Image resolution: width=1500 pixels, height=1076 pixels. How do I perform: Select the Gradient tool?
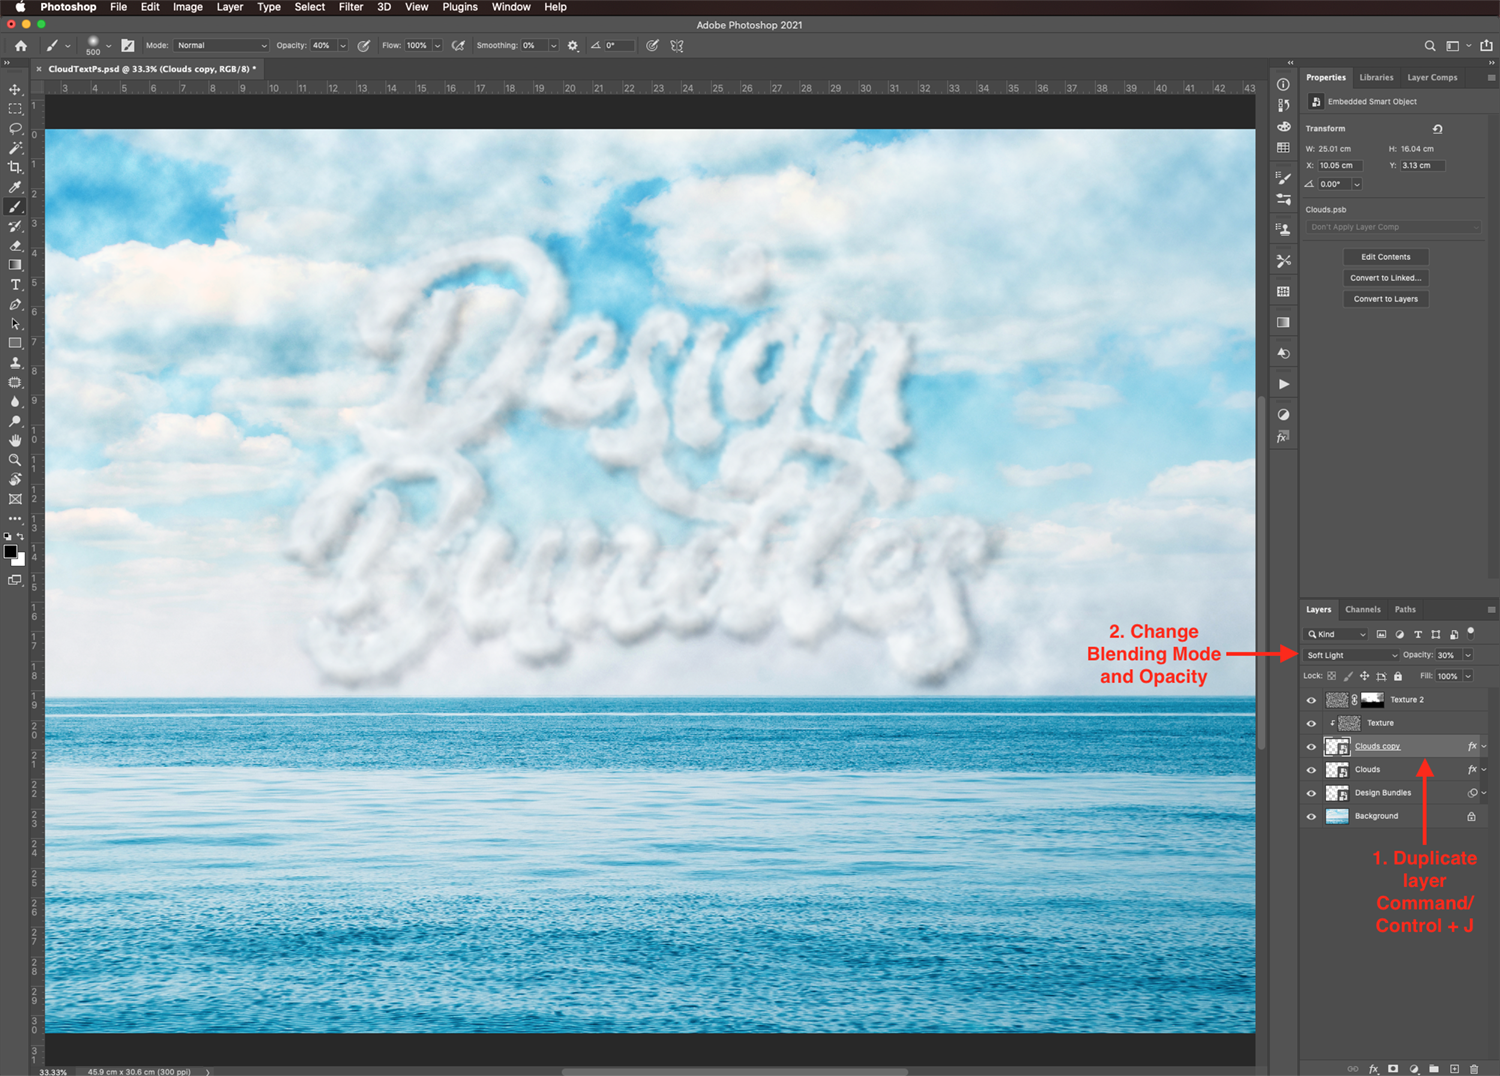(x=15, y=265)
